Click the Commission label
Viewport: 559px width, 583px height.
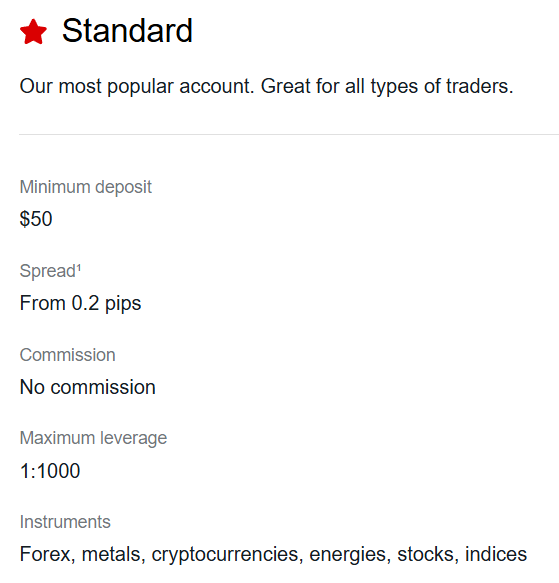pos(67,355)
